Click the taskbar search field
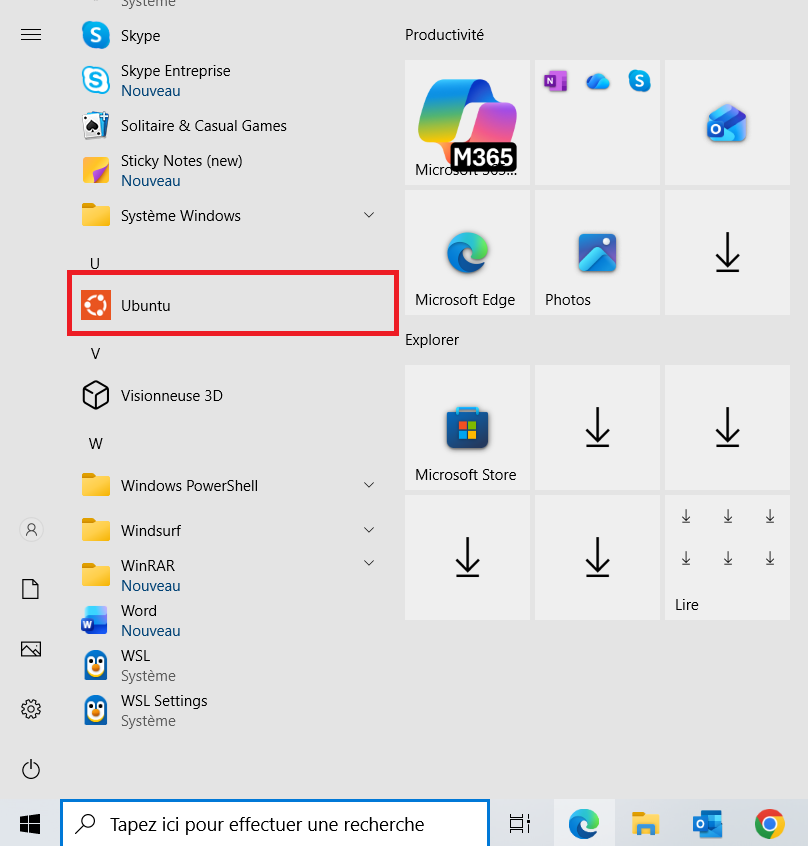Image resolution: width=808 pixels, height=846 pixels. click(x=274, y=823)
